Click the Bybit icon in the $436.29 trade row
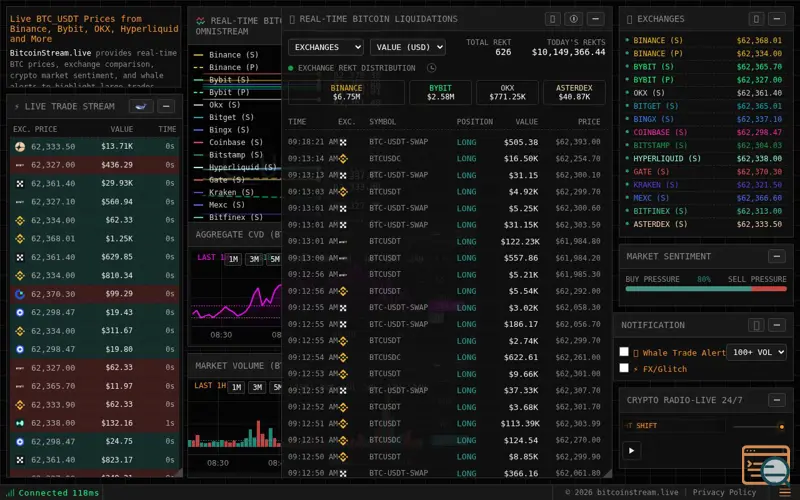800x500 pixels. tap(20, 165)
